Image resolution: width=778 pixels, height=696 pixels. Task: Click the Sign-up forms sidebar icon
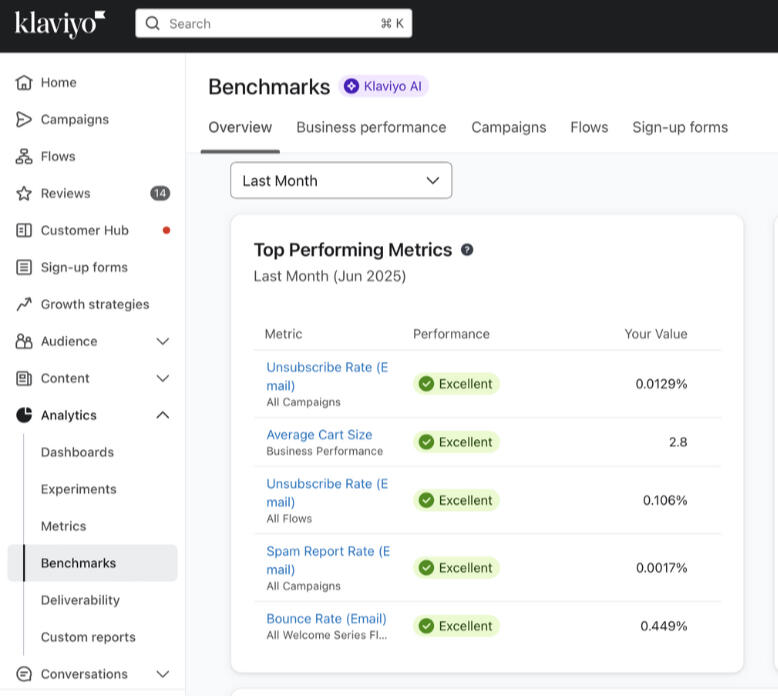tap(24, 268)
